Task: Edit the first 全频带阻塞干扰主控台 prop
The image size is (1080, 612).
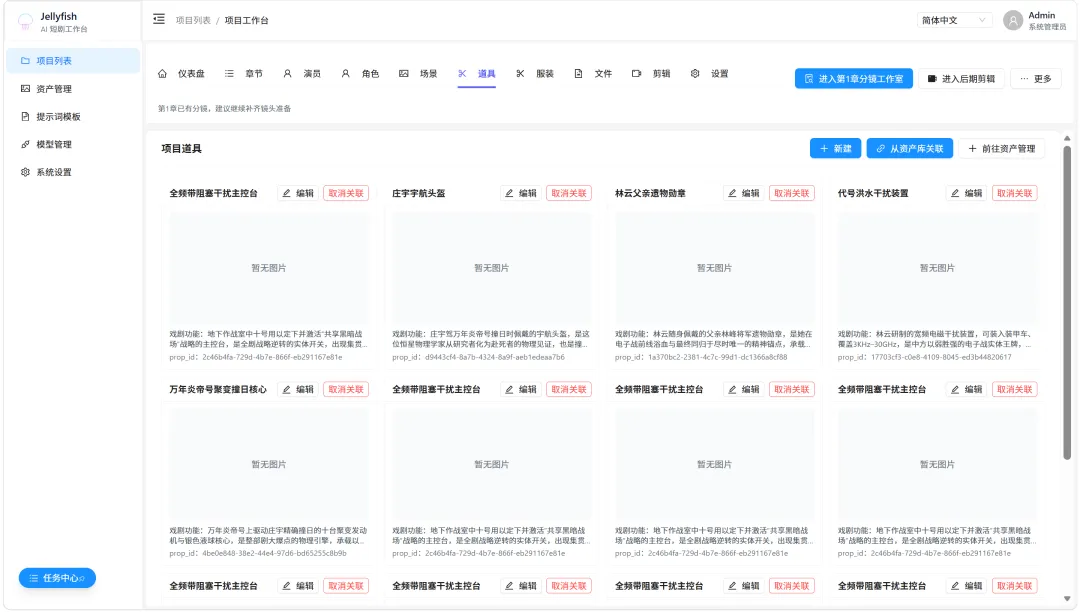Action: (x=298, y=193)
